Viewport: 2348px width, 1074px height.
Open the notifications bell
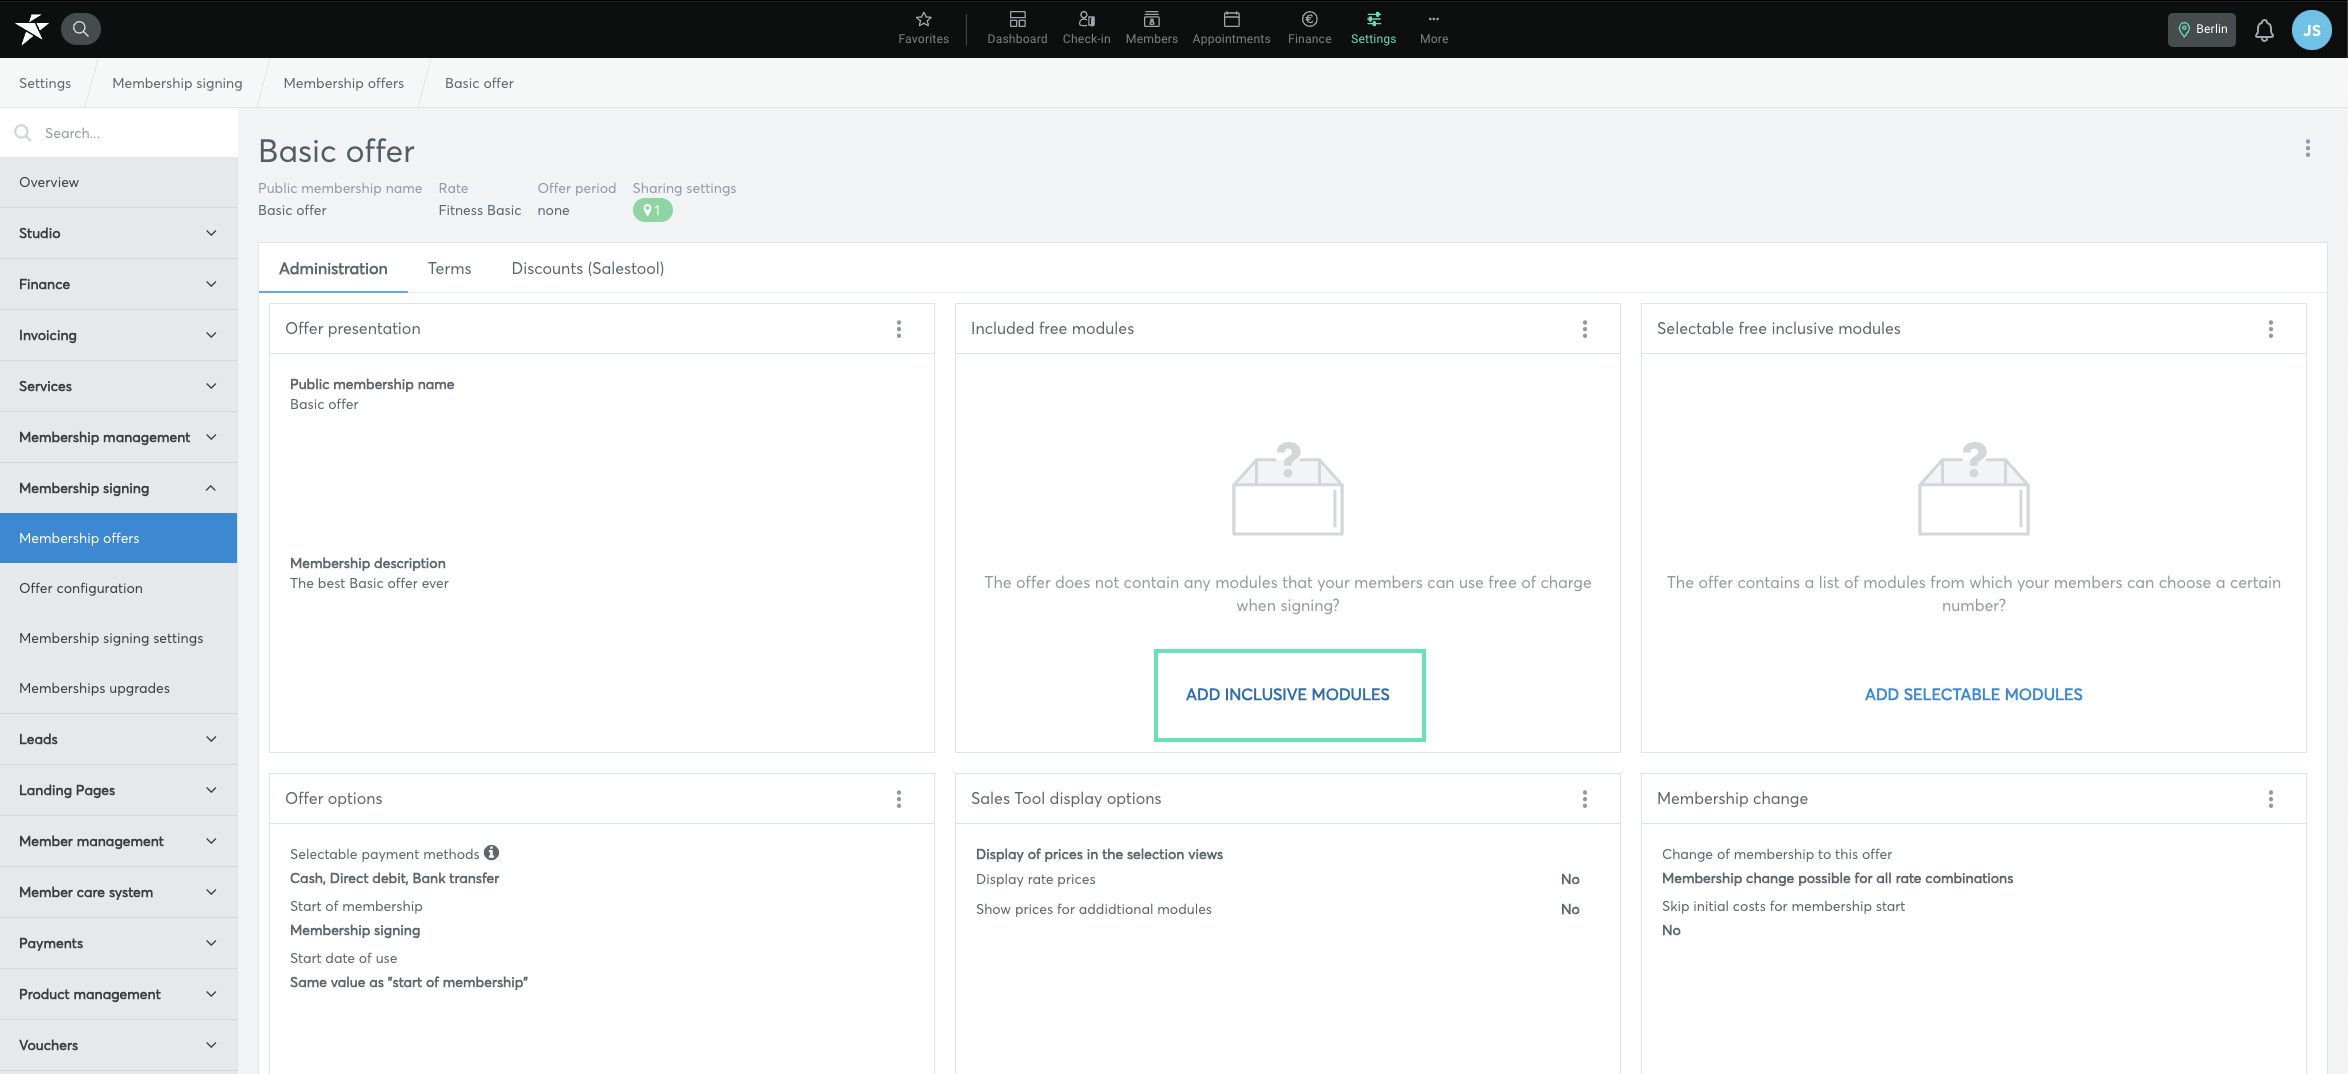point(2264,30)
